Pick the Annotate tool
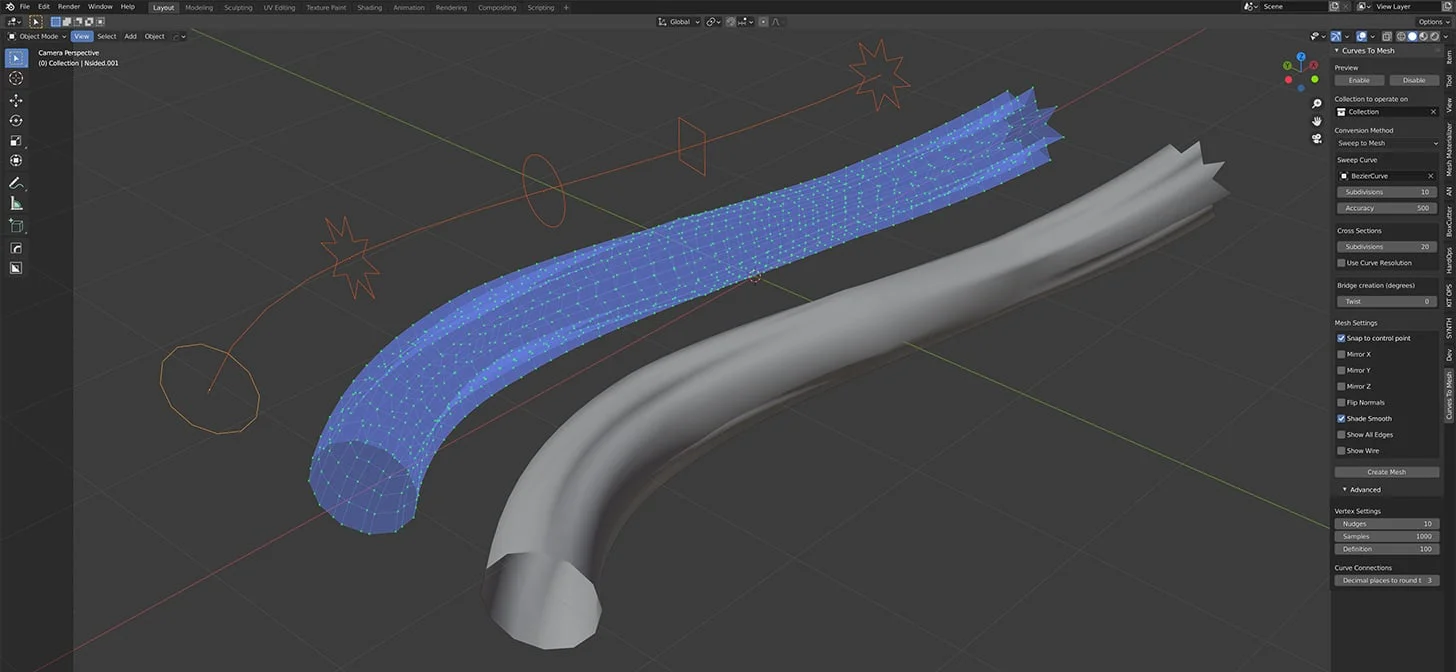 coord(16,183)
